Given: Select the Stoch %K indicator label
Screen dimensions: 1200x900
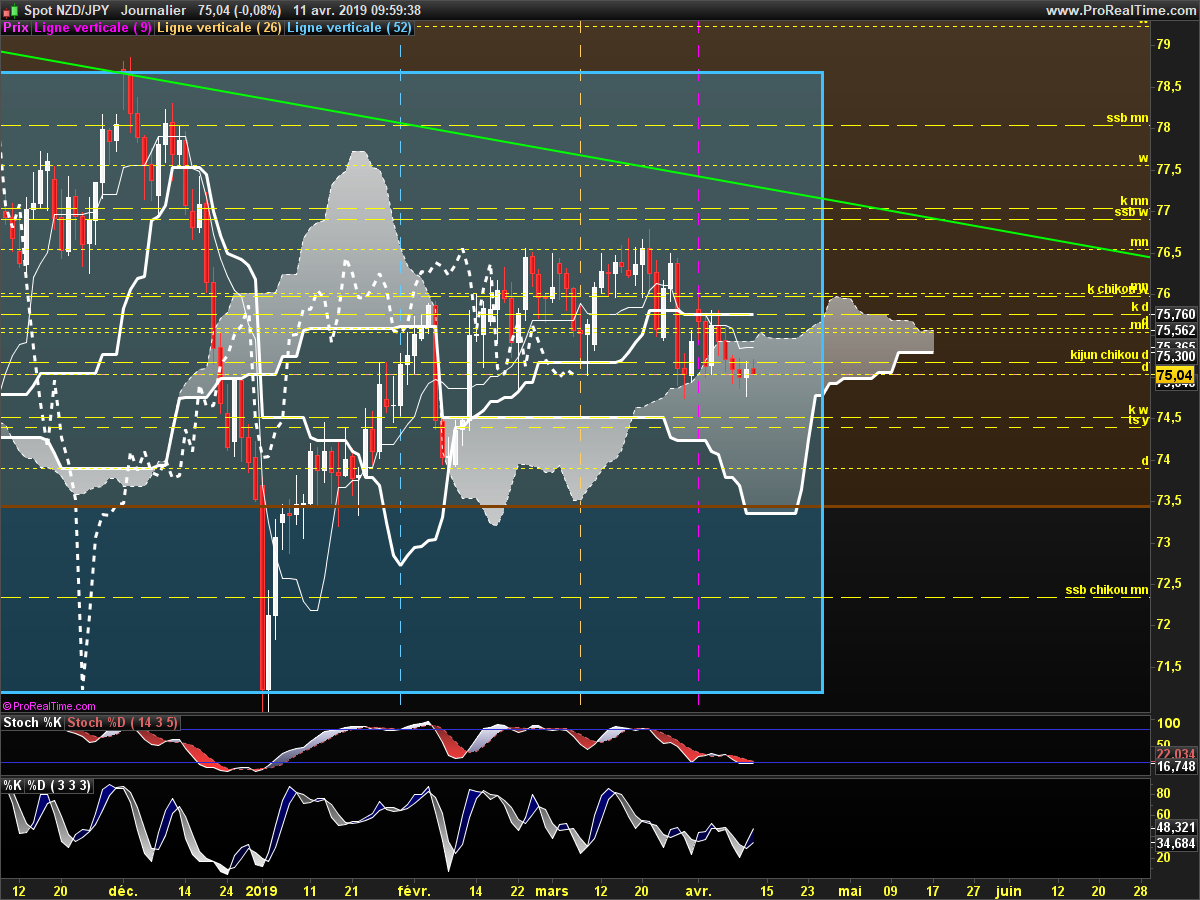Looking at the screenshot, I should coord(33,723).
